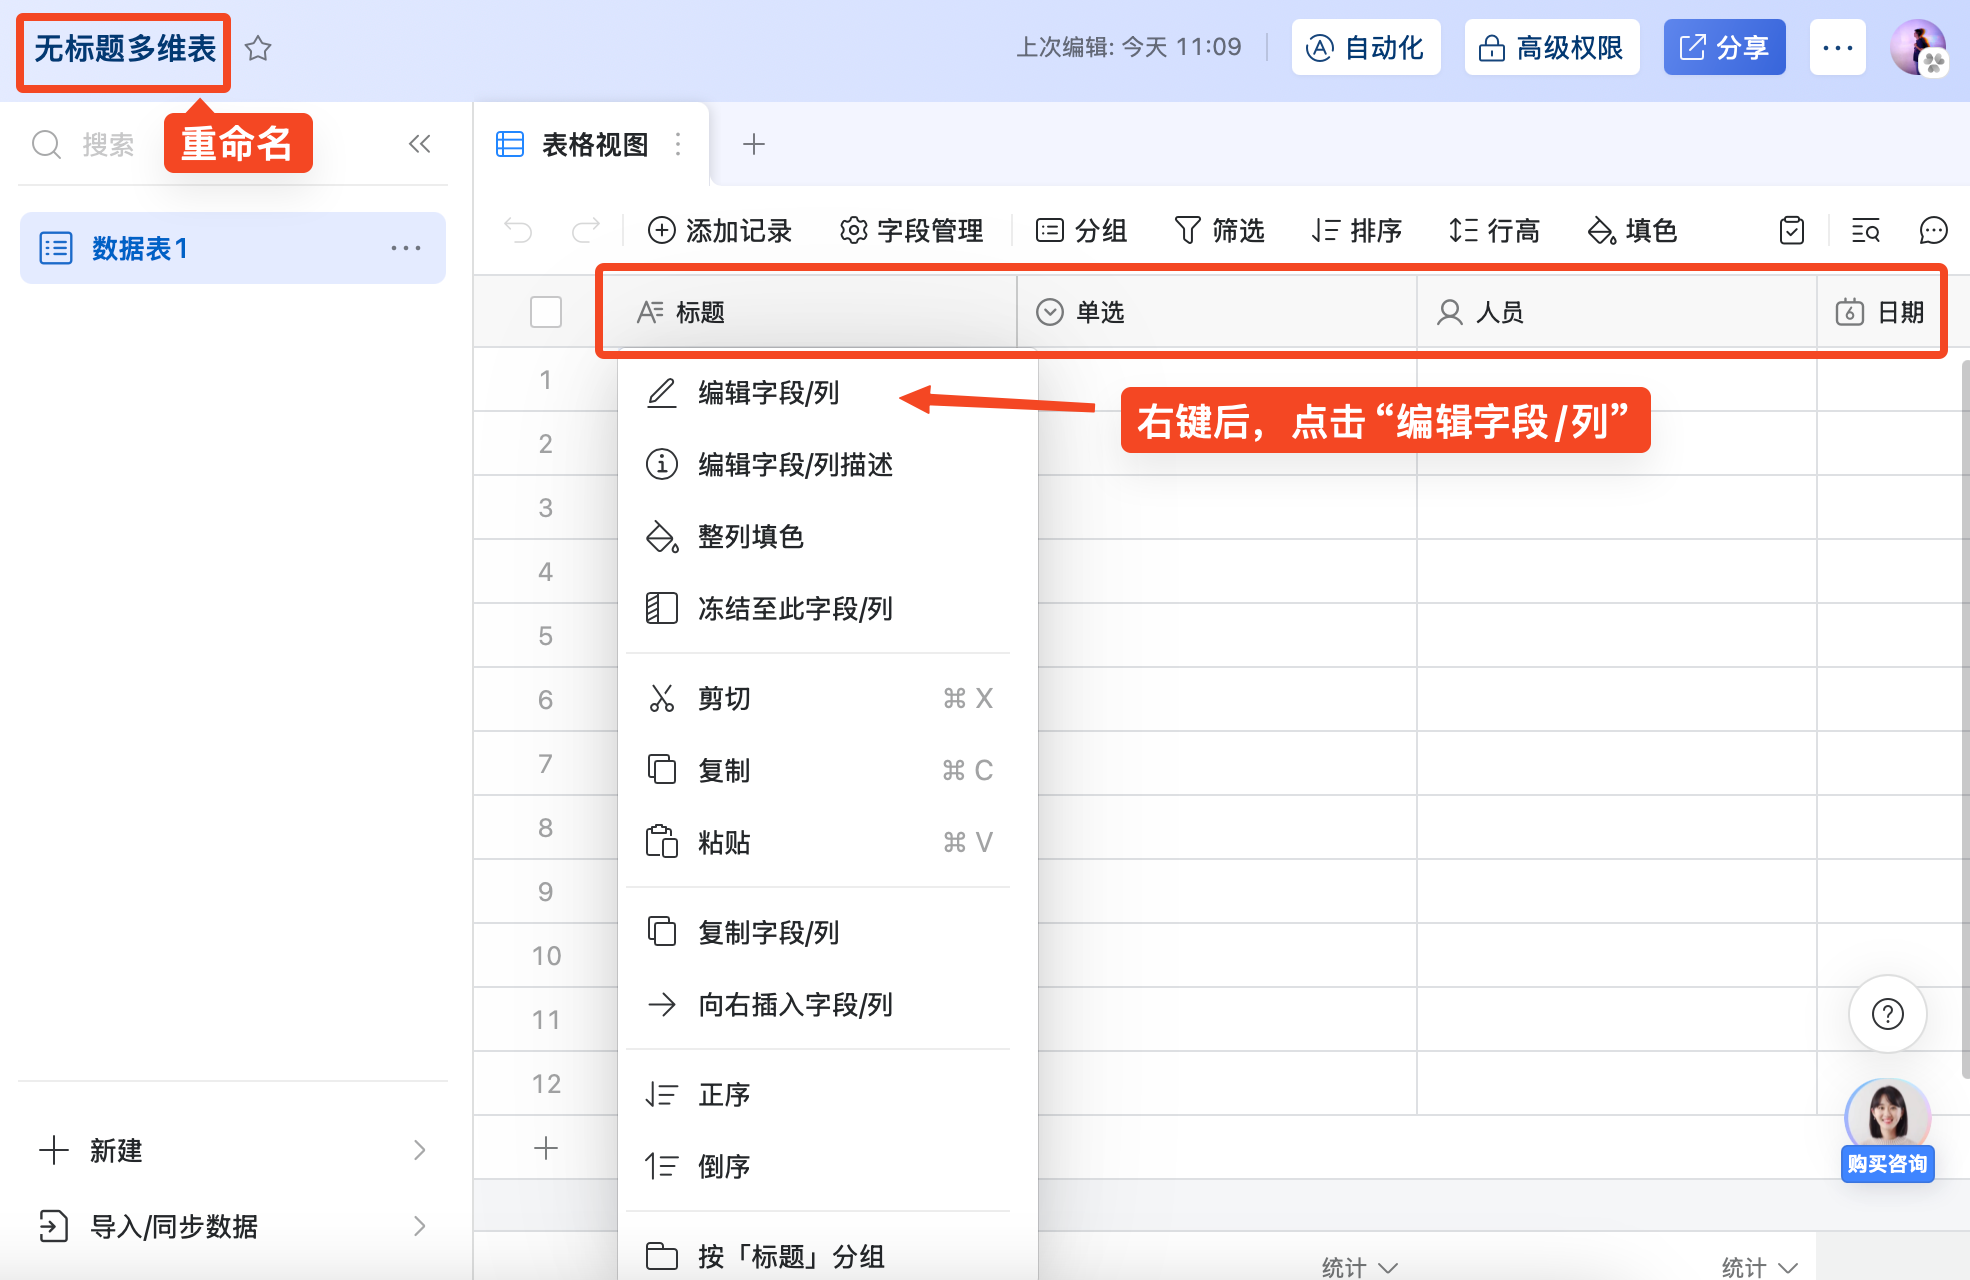This screenshot has width=1970, height=1280.
Task: Open the more options menu at top right
Action: 1837,46
